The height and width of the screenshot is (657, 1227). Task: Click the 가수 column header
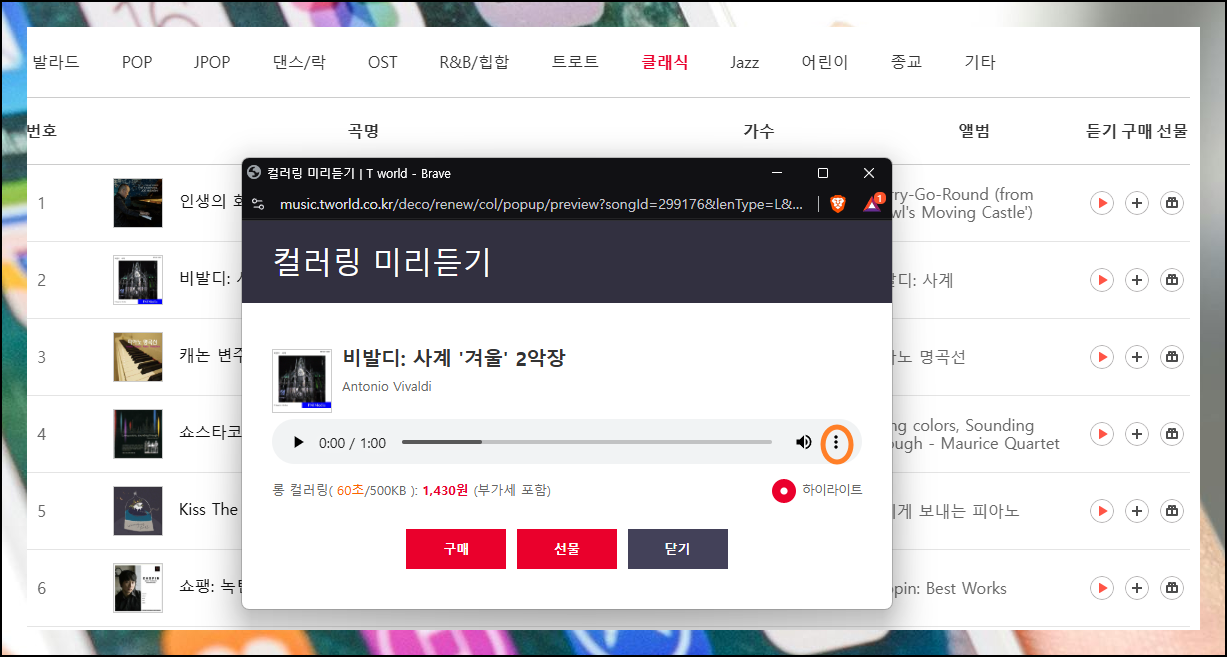click(x=759, y=131)
